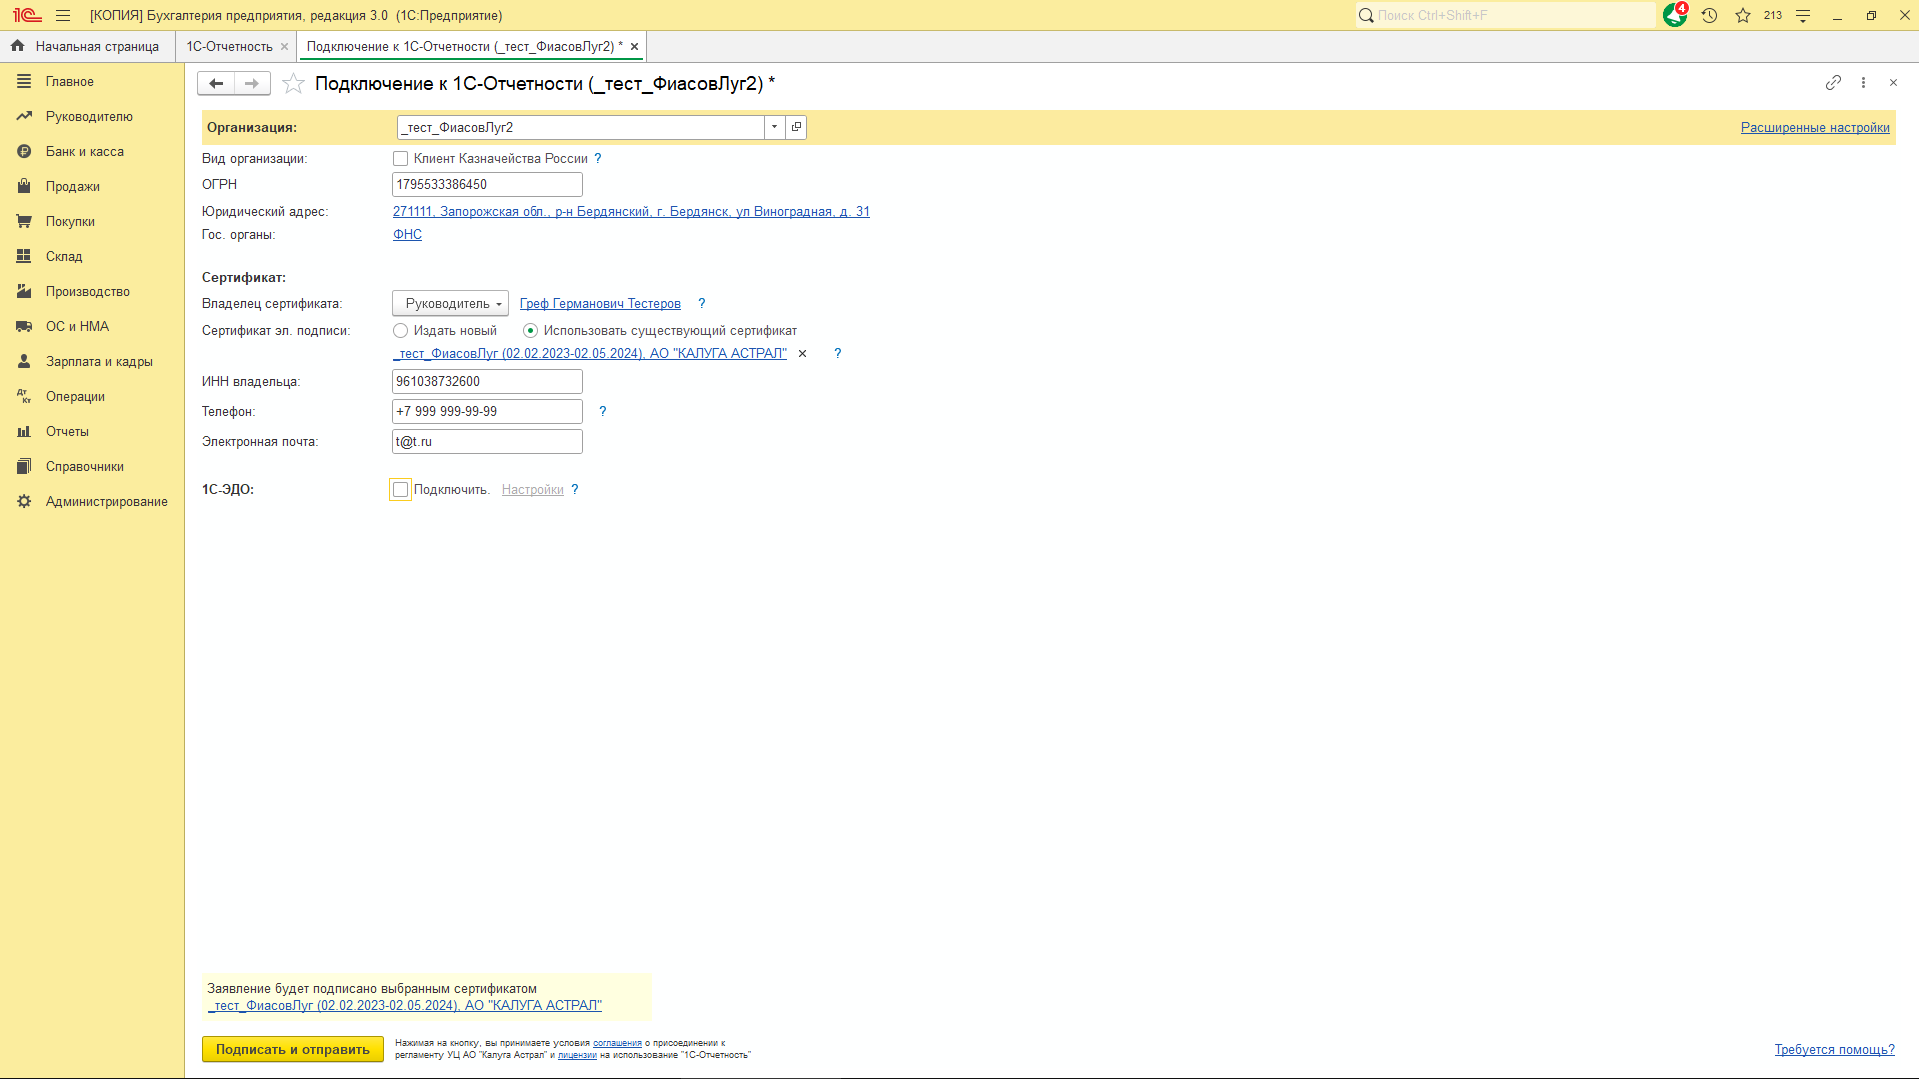Open Греф Германович Тестеров link
The image size is (1919, 1079).
[600, 303]
